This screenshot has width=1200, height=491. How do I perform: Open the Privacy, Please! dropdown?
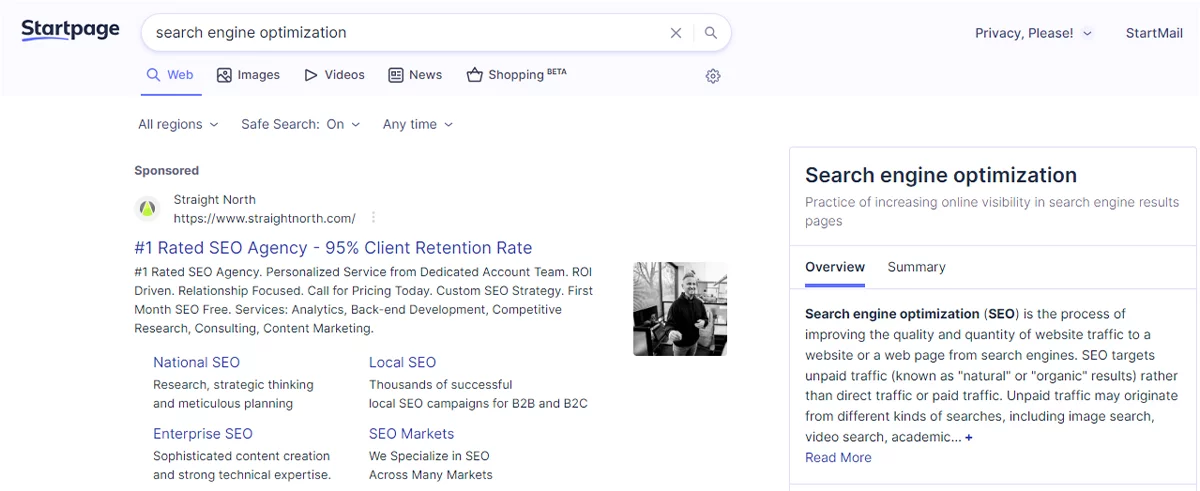1034,33
